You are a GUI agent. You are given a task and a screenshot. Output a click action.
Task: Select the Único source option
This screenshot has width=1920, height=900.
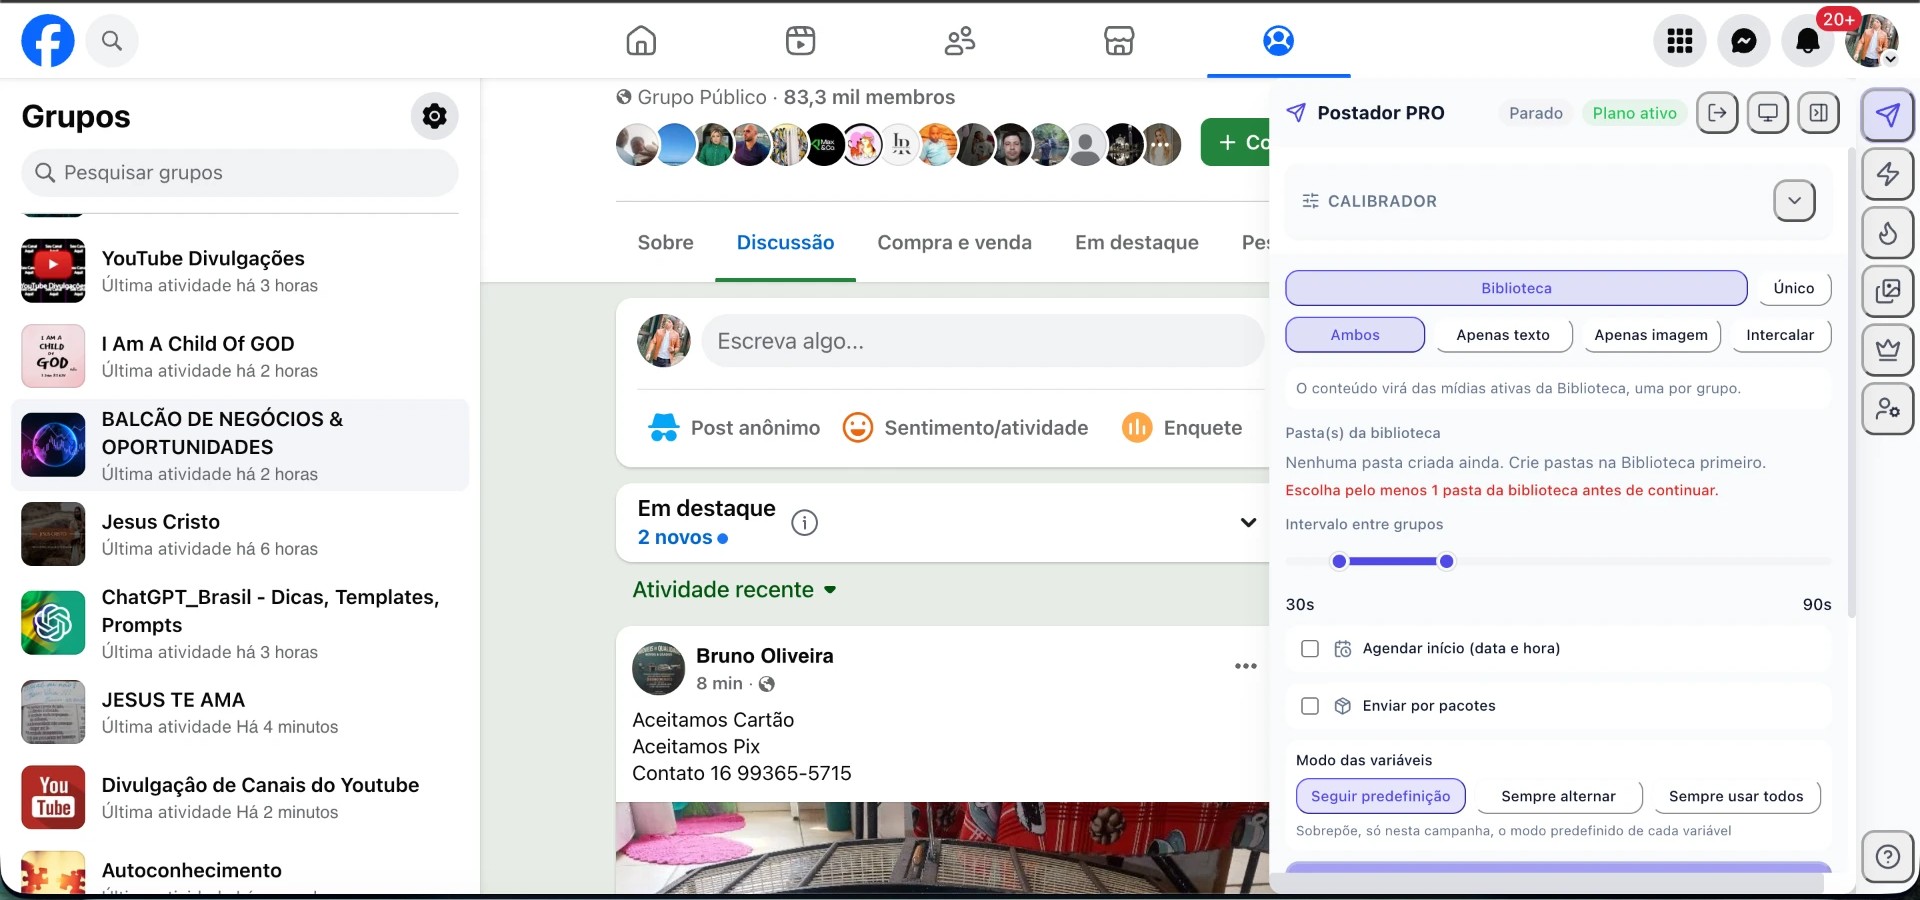(x=1794, y=288)
